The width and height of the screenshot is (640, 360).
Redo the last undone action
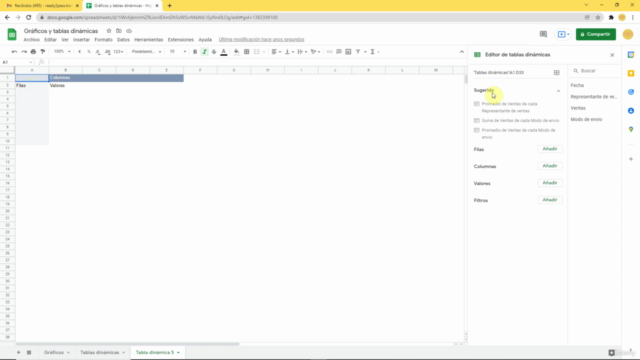tap(24, 52)
